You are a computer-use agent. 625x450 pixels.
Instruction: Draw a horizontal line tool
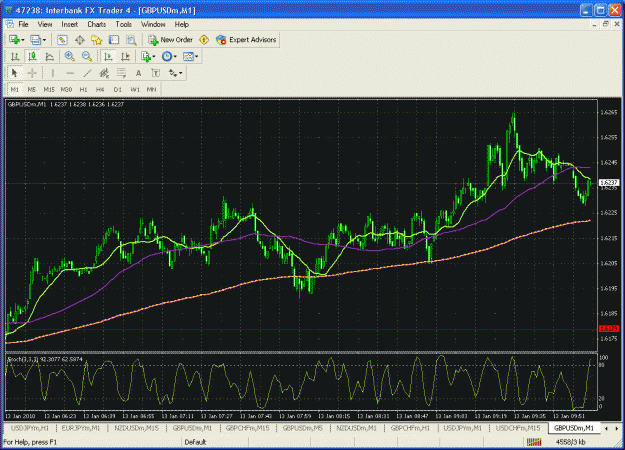(x=70, y=73)
